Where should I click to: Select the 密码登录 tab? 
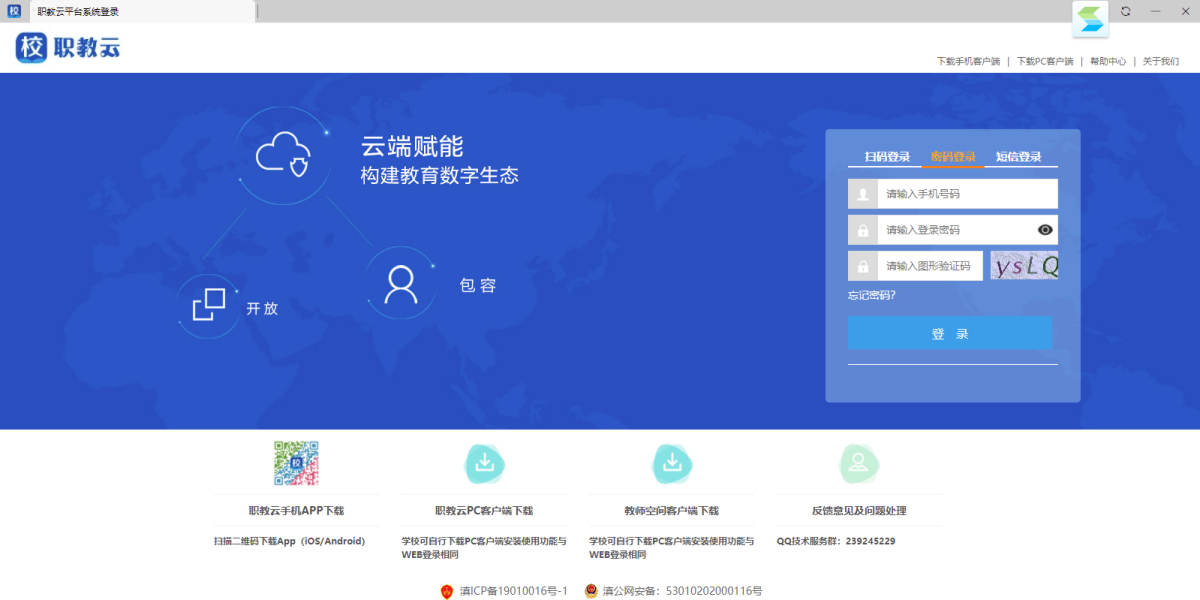click(x=953, y=157)
